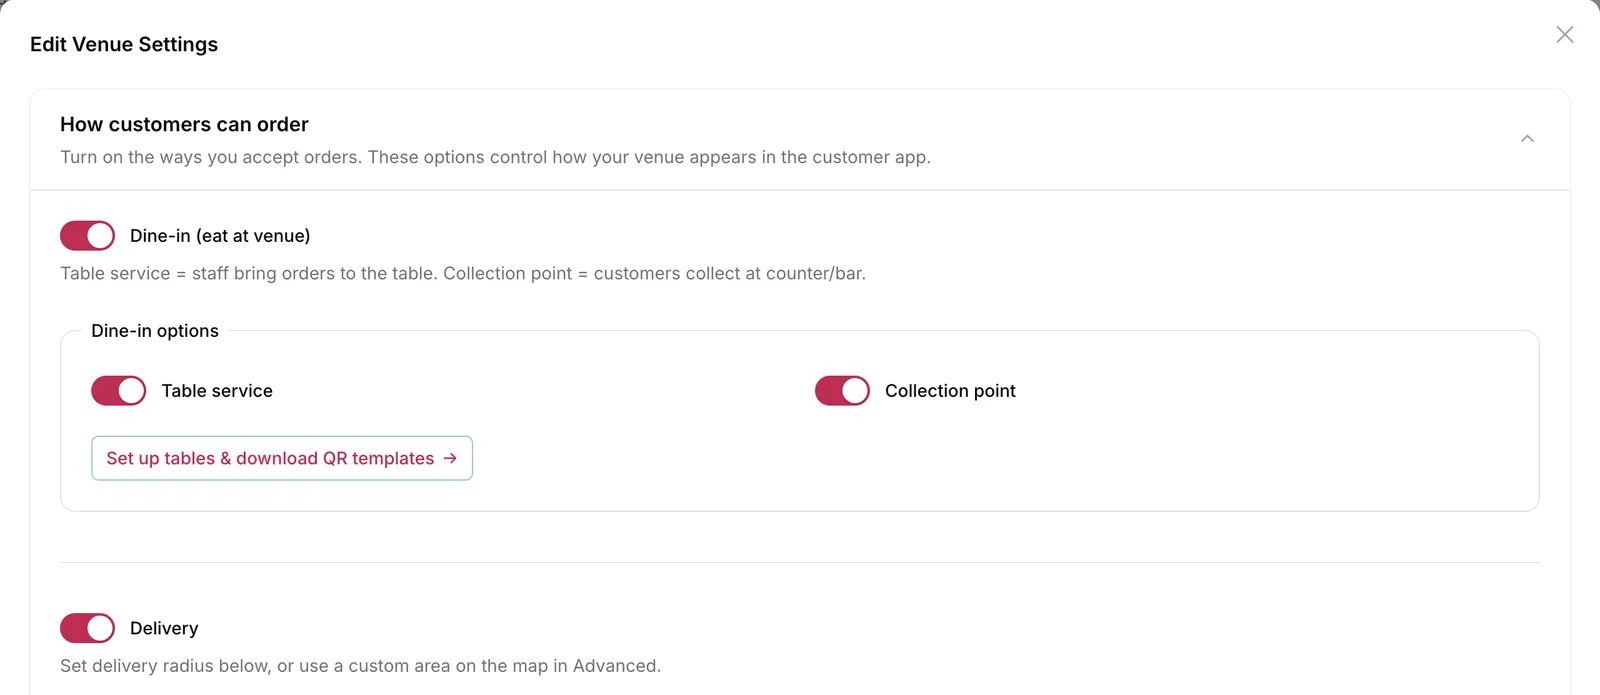Click the Table service explanation helper text

(x=463, y=274)
